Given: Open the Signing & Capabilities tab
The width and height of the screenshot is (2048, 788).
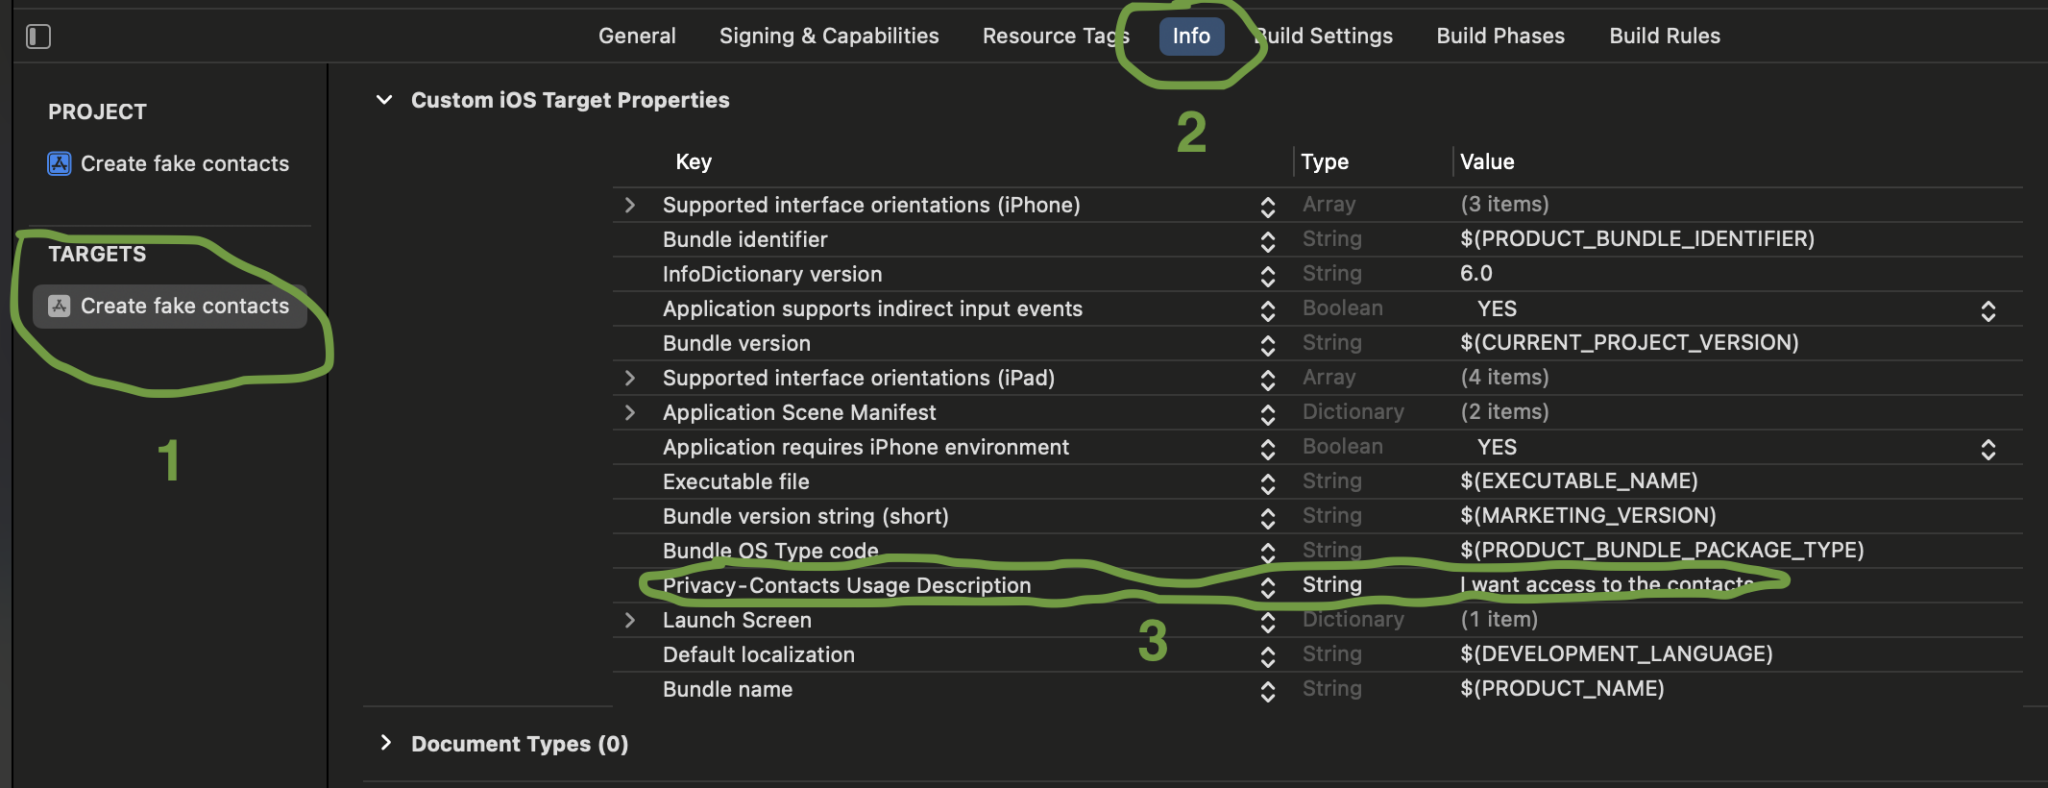Looking at the screenshot, I should 828,36.
